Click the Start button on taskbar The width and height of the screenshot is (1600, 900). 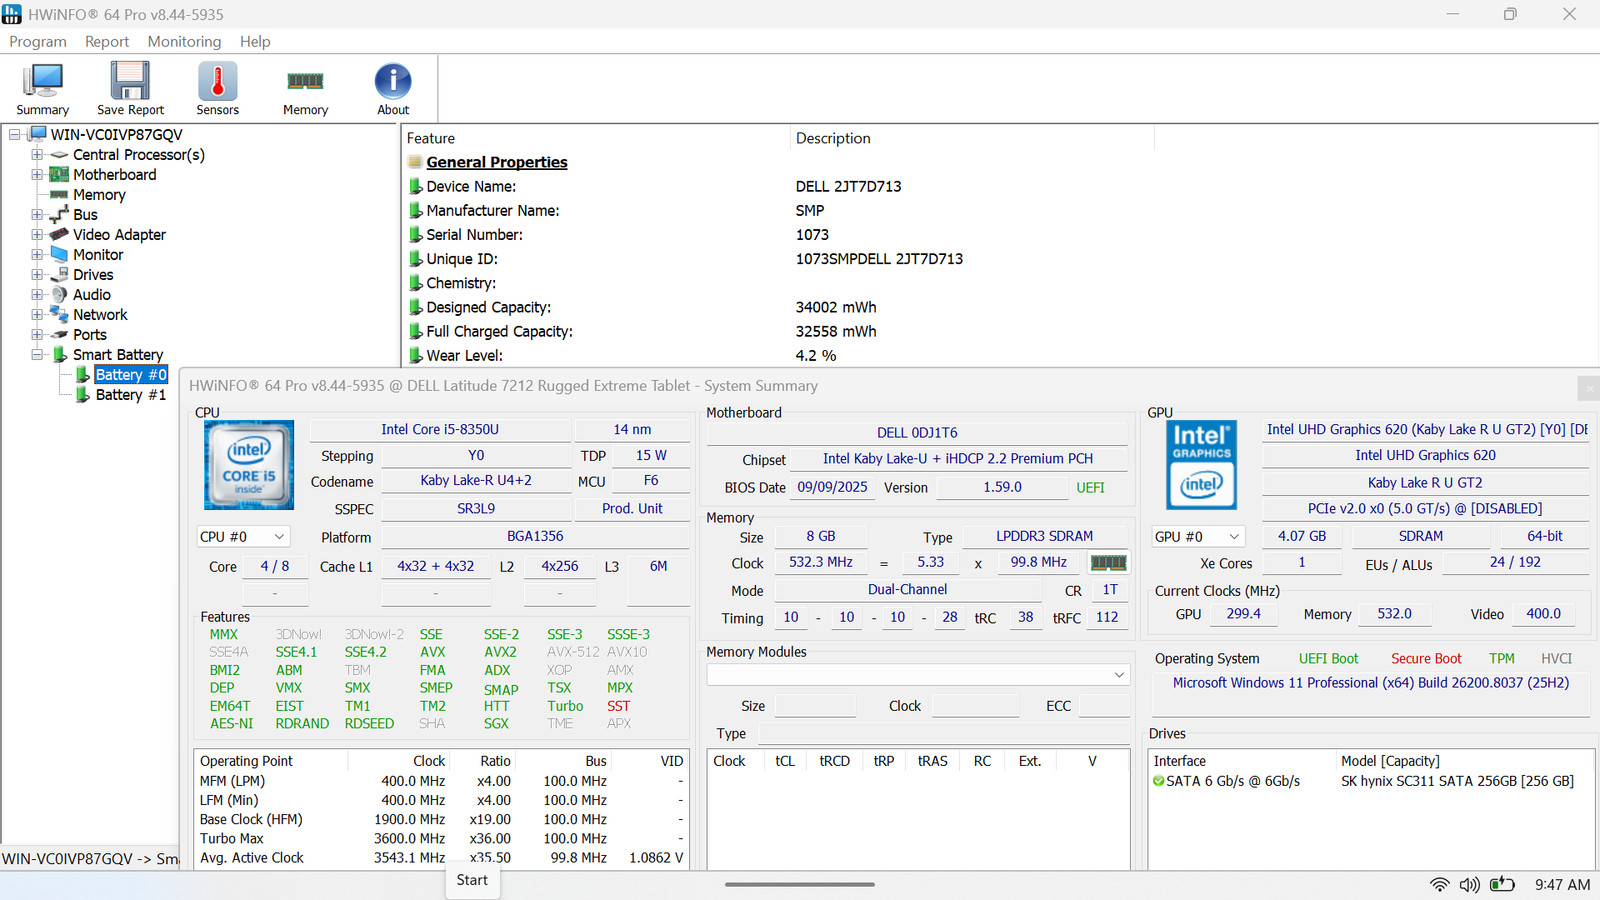472,880
